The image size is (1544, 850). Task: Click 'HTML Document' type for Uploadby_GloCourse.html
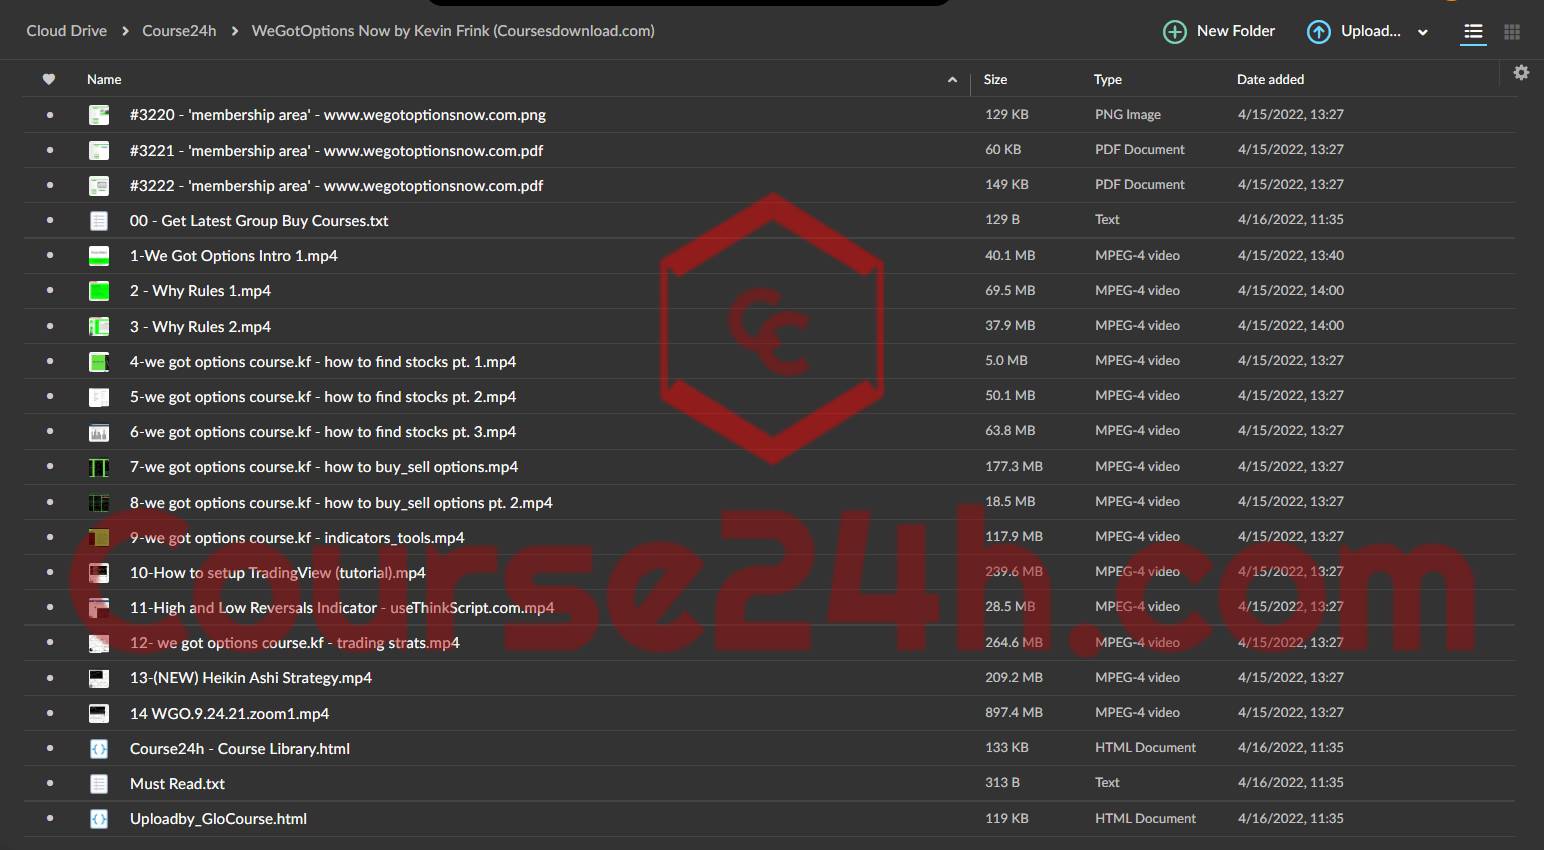(x=1145, y=818)
